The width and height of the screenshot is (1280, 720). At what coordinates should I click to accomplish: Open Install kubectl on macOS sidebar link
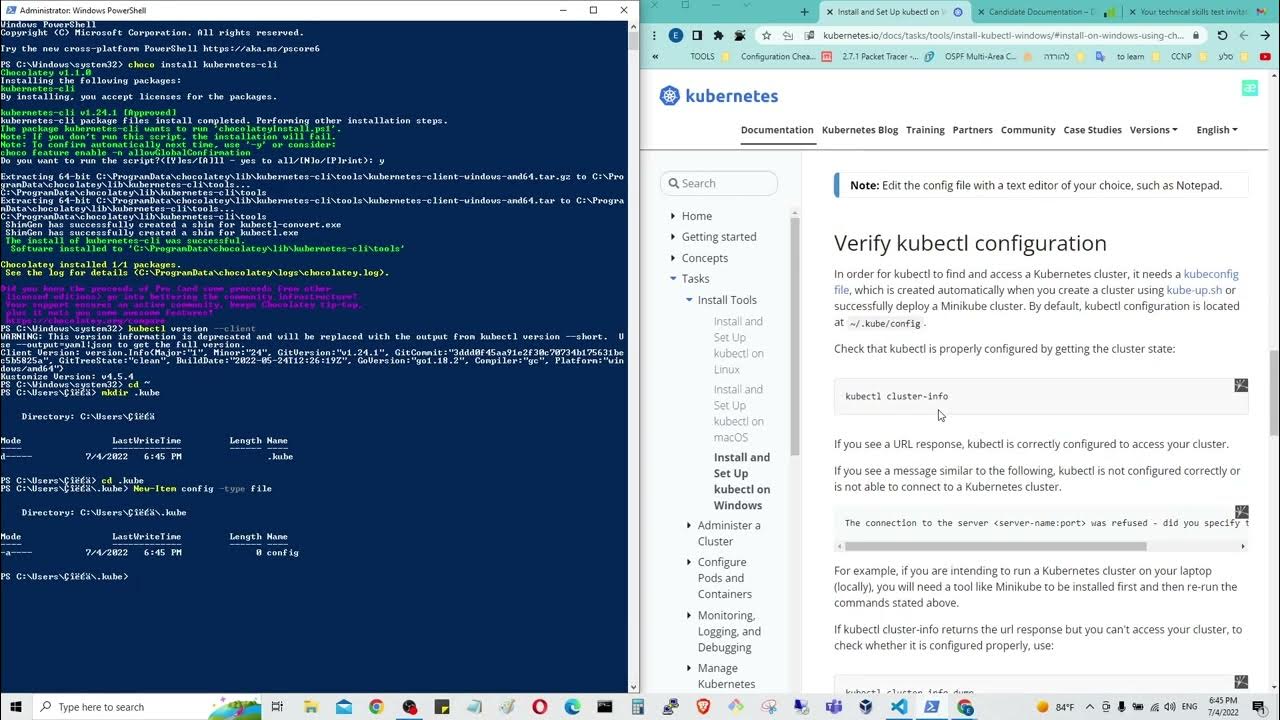[739, 413]
